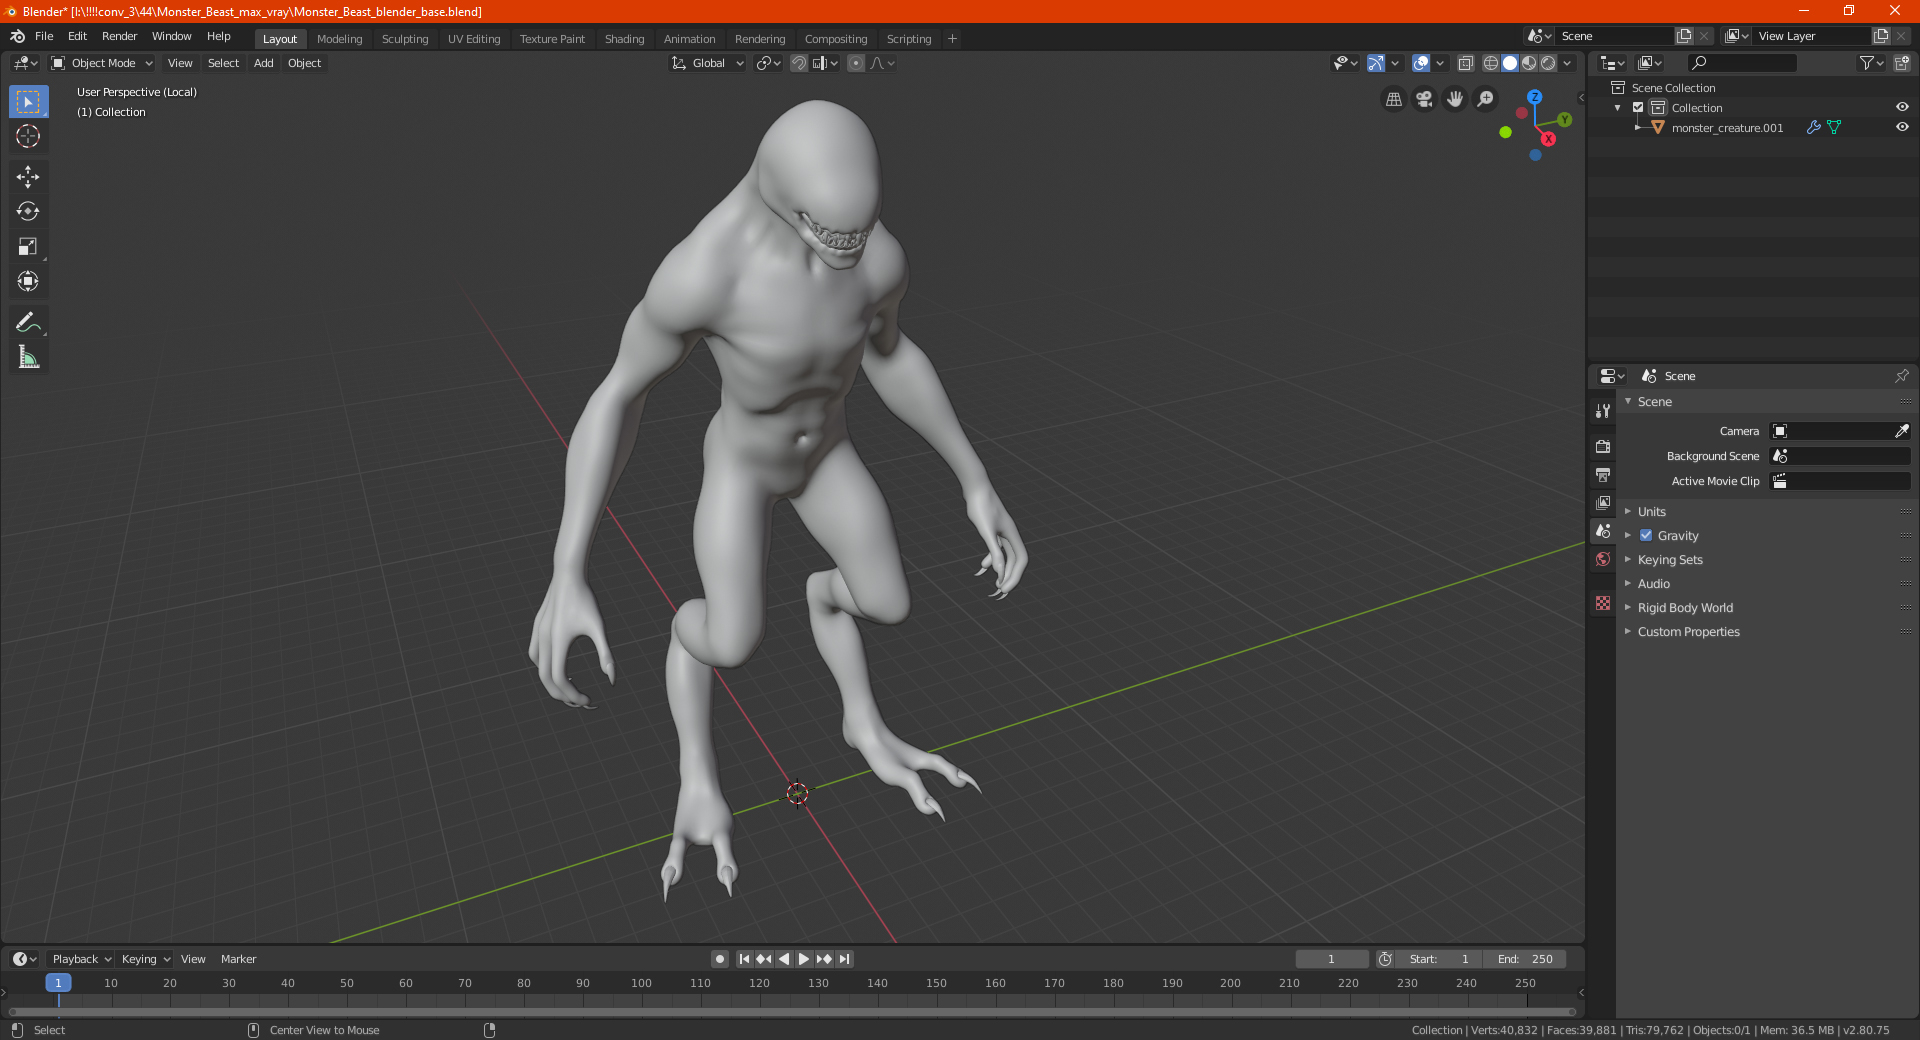This screenshot has height=1040, width=1920.
Task: Select the Select Box tool
Action: click(x=28, y=101)
